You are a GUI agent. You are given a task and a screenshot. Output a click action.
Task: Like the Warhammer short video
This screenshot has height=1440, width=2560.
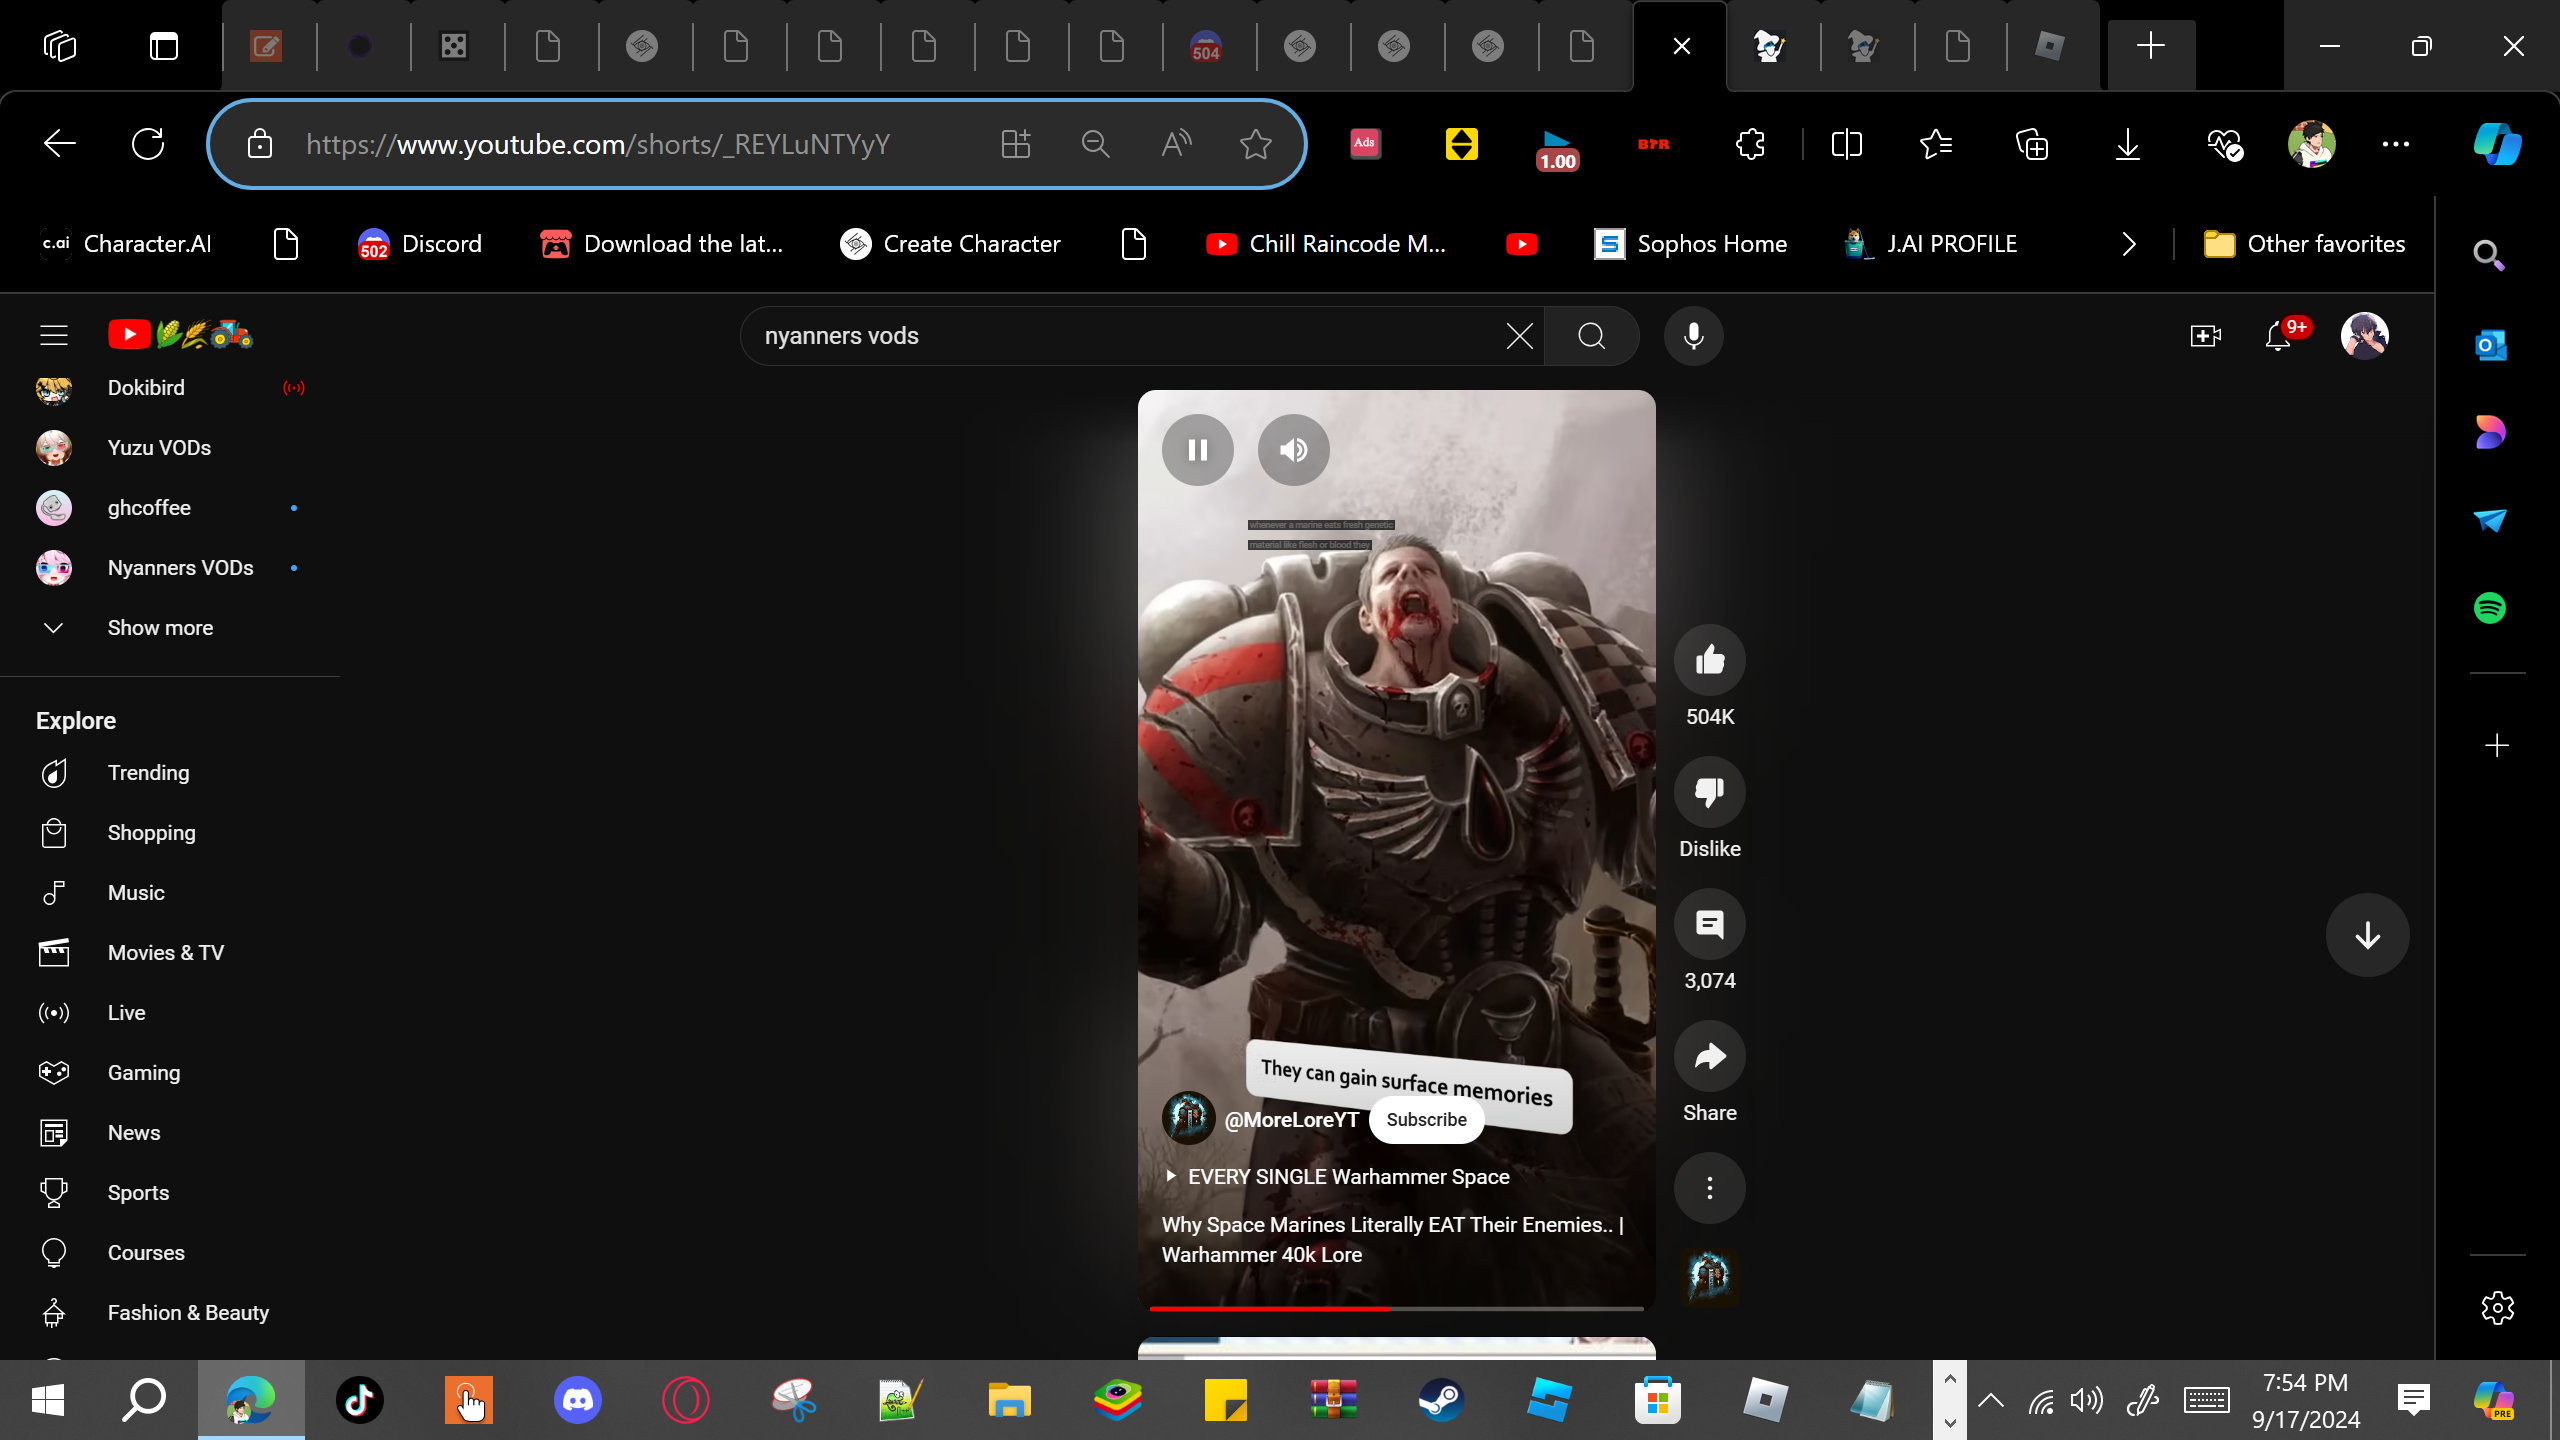coord(1710,660)
